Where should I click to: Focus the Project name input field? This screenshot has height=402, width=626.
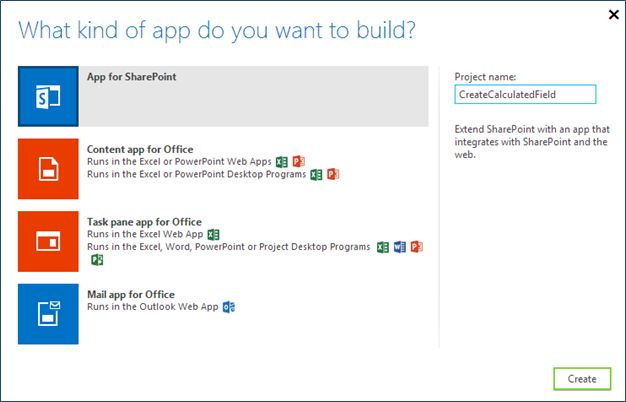(x=525, y=95)
